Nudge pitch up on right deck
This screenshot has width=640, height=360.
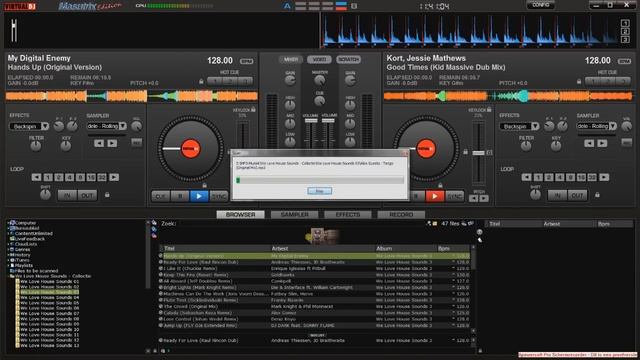click(x=484, y=199)
